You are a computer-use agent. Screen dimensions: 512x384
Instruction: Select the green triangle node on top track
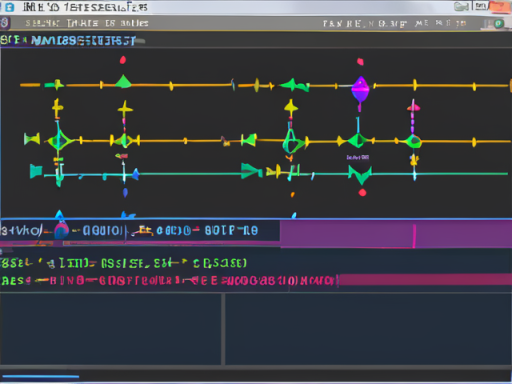pyautogui.click(x=123, y=81)
